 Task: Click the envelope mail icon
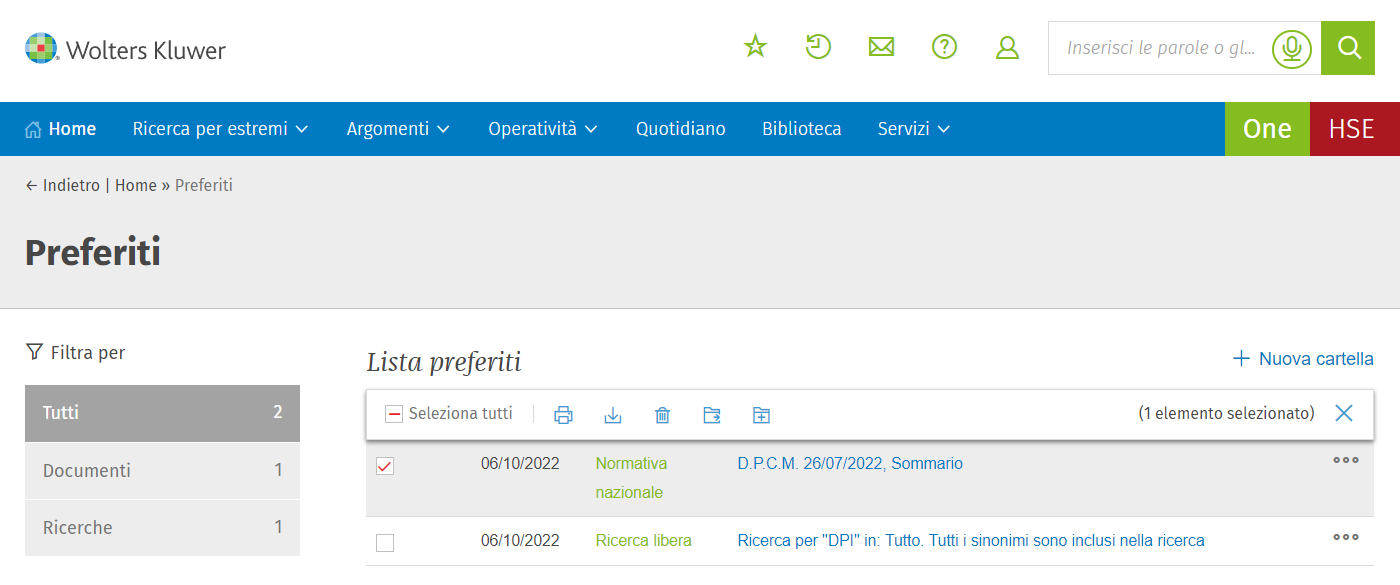coord(881,47)
